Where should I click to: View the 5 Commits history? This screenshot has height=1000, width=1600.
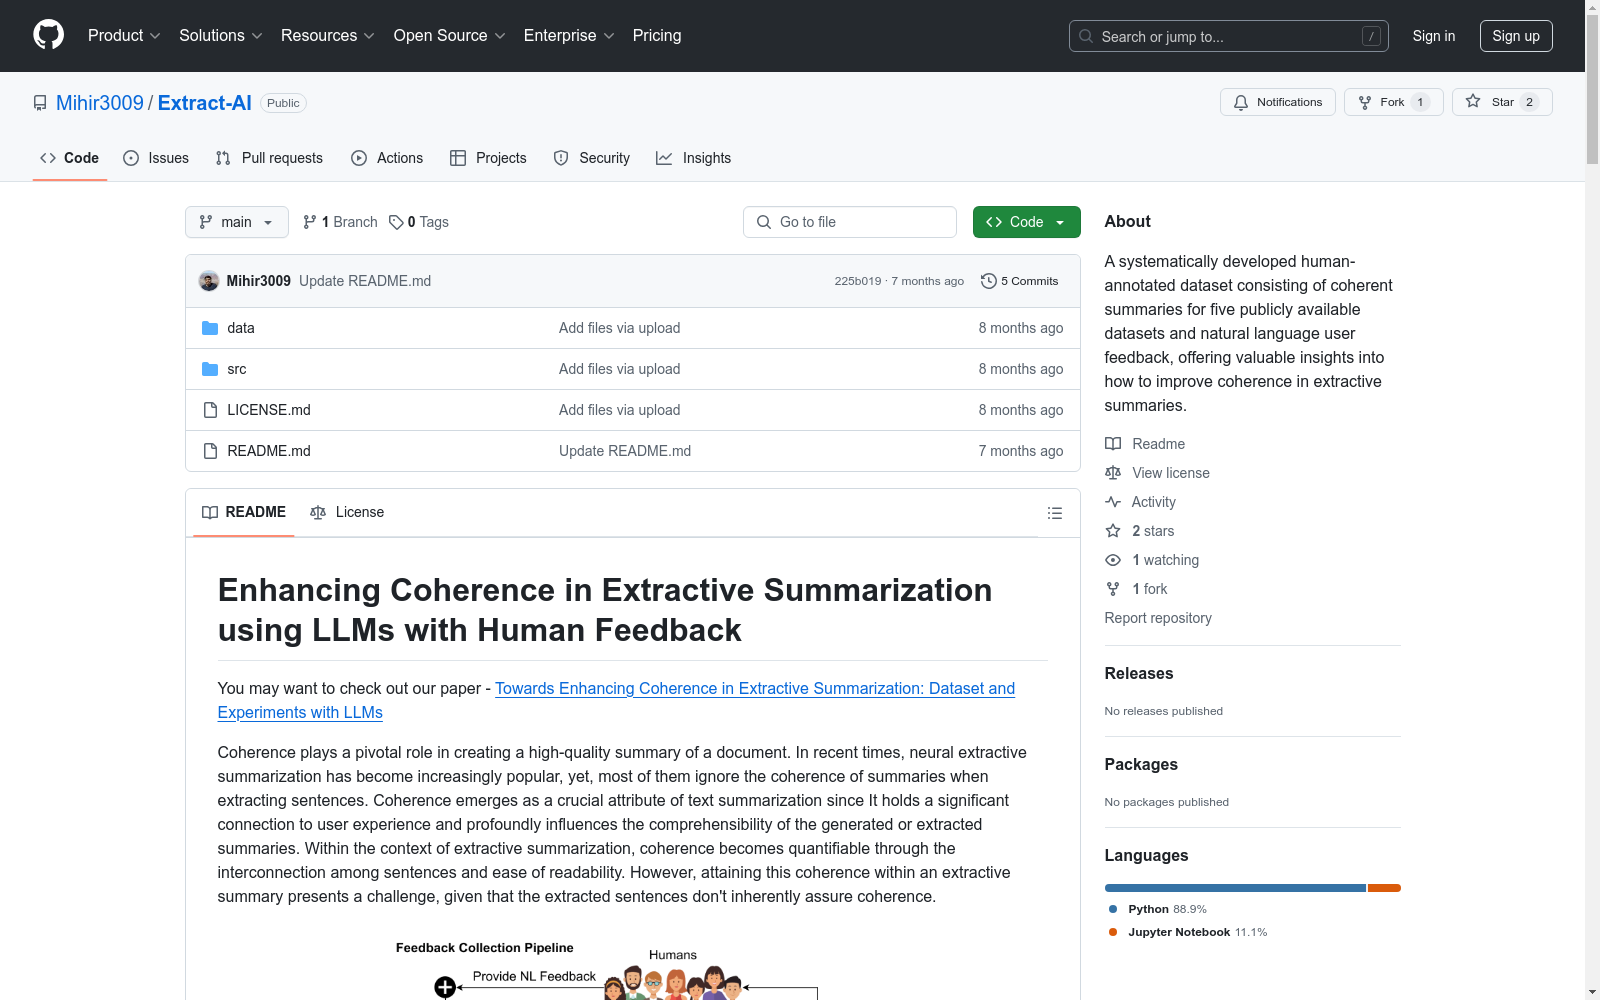tap(1020, 281)
